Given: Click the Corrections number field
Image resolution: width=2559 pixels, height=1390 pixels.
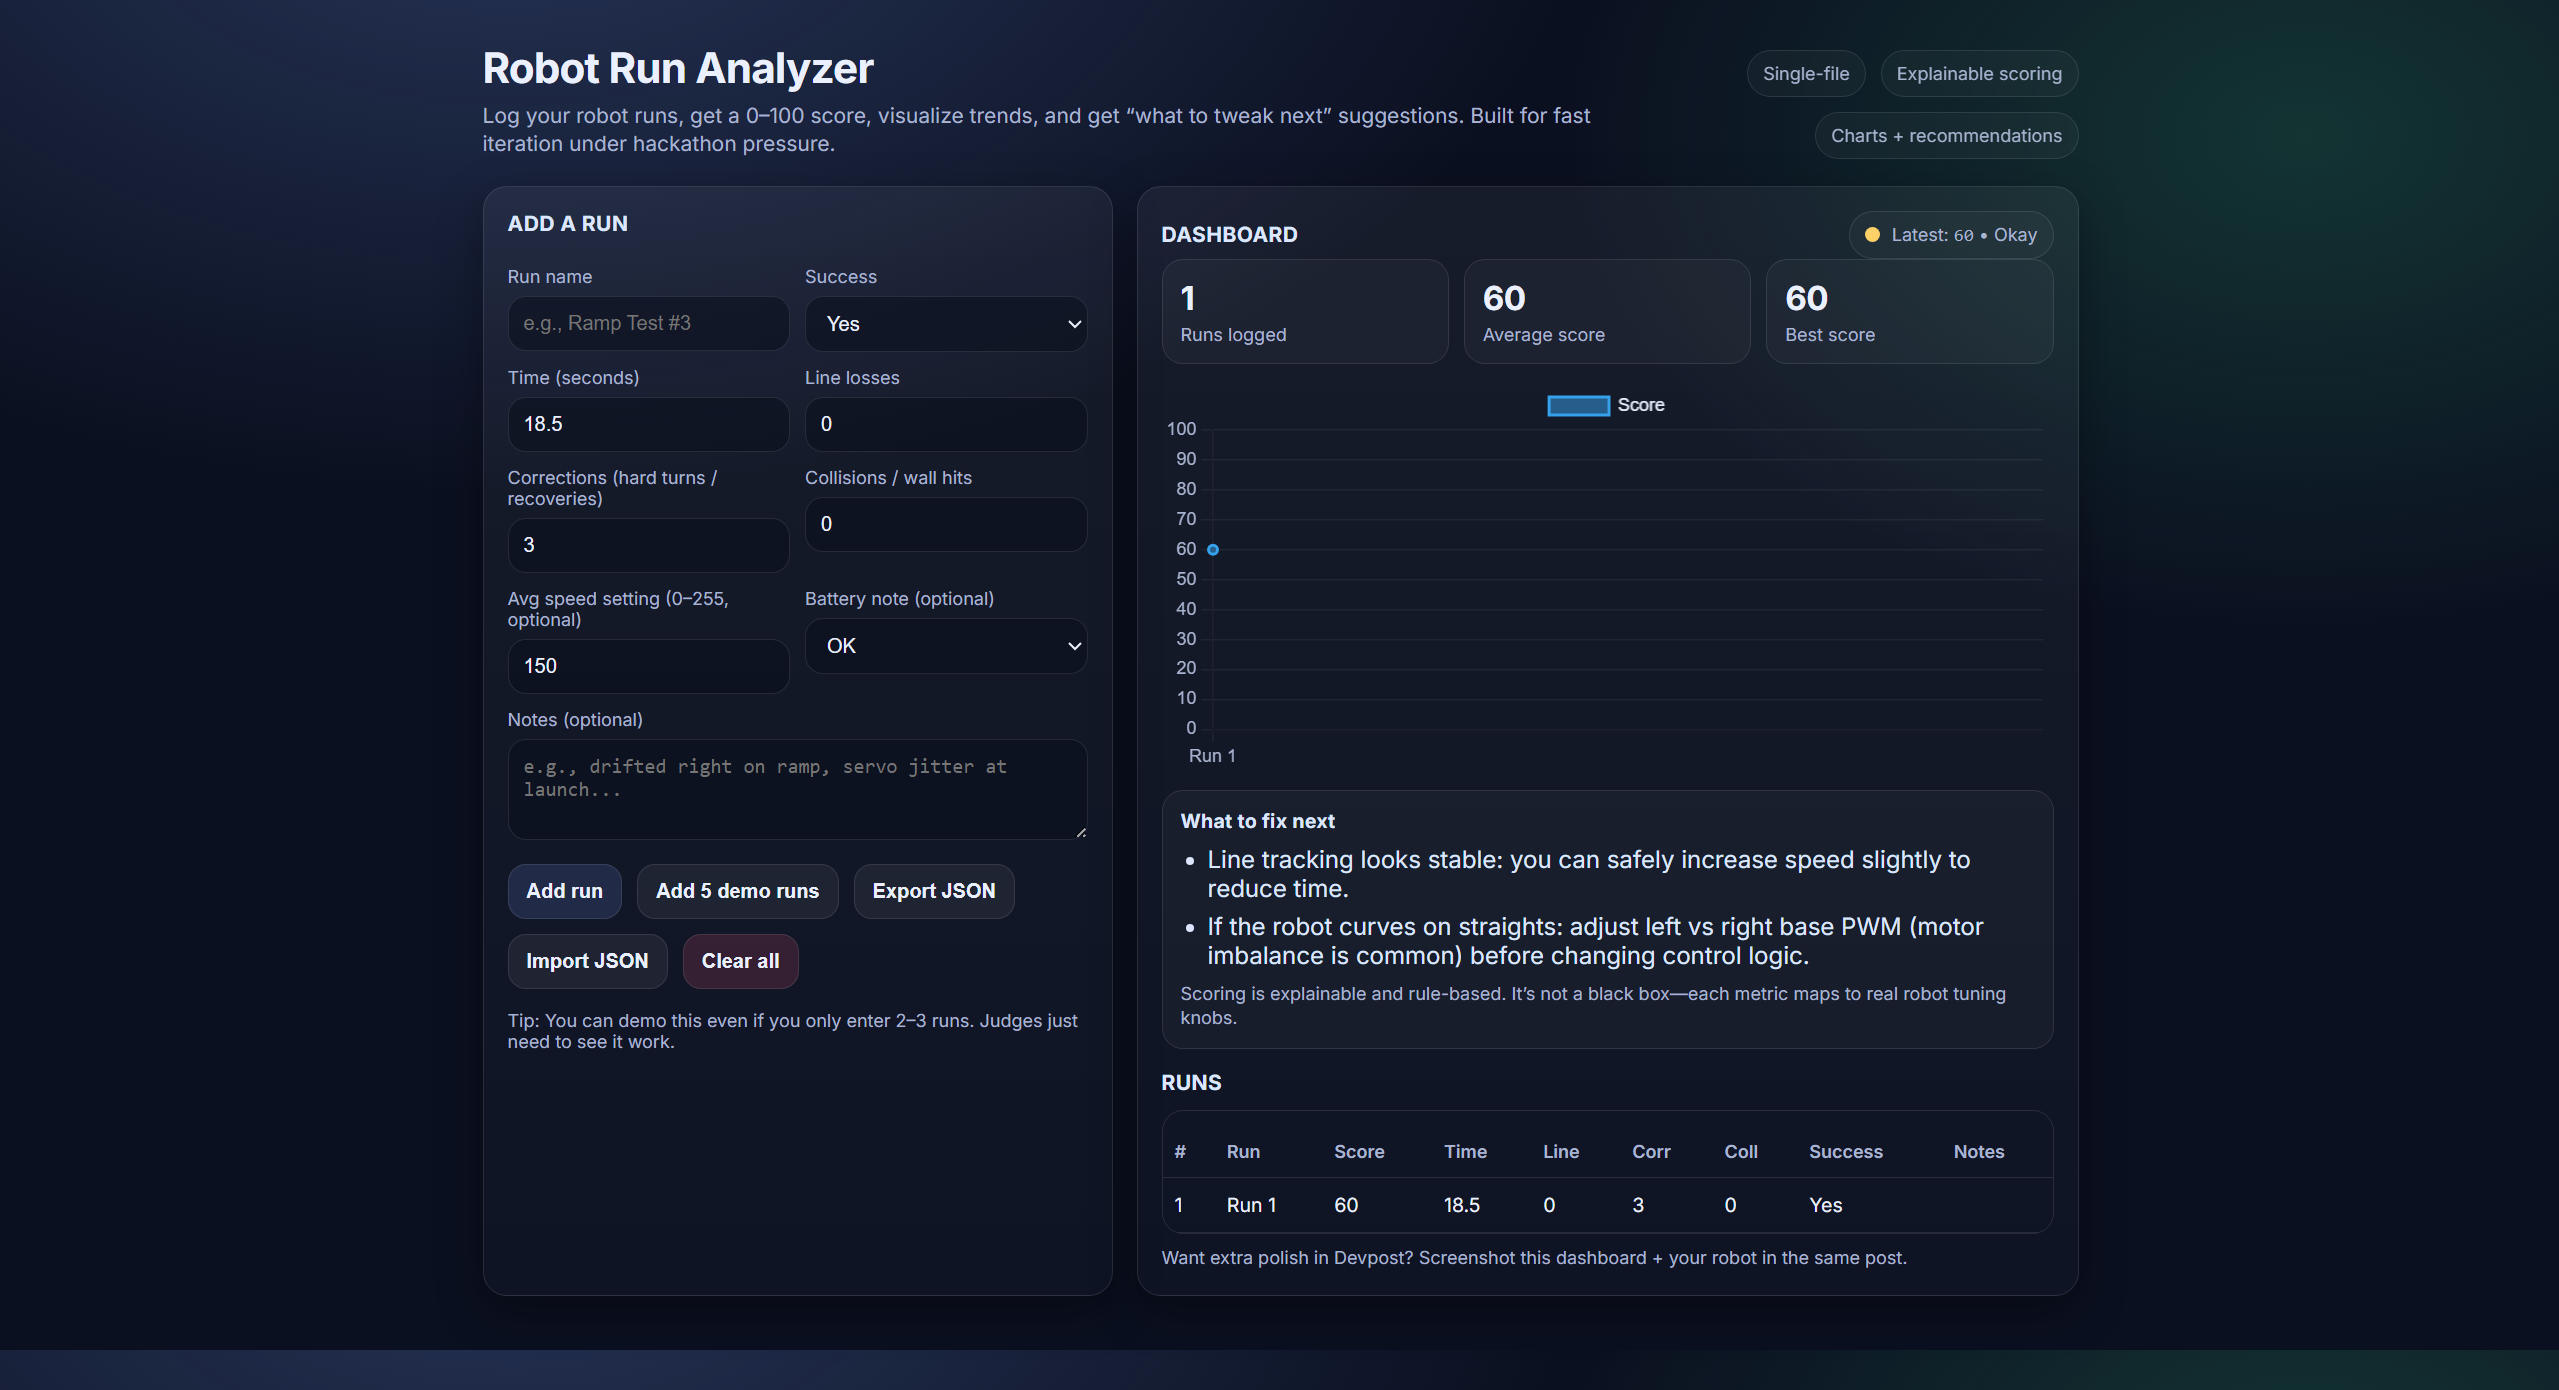Looking at the screenshot, I should pos(647,545).
